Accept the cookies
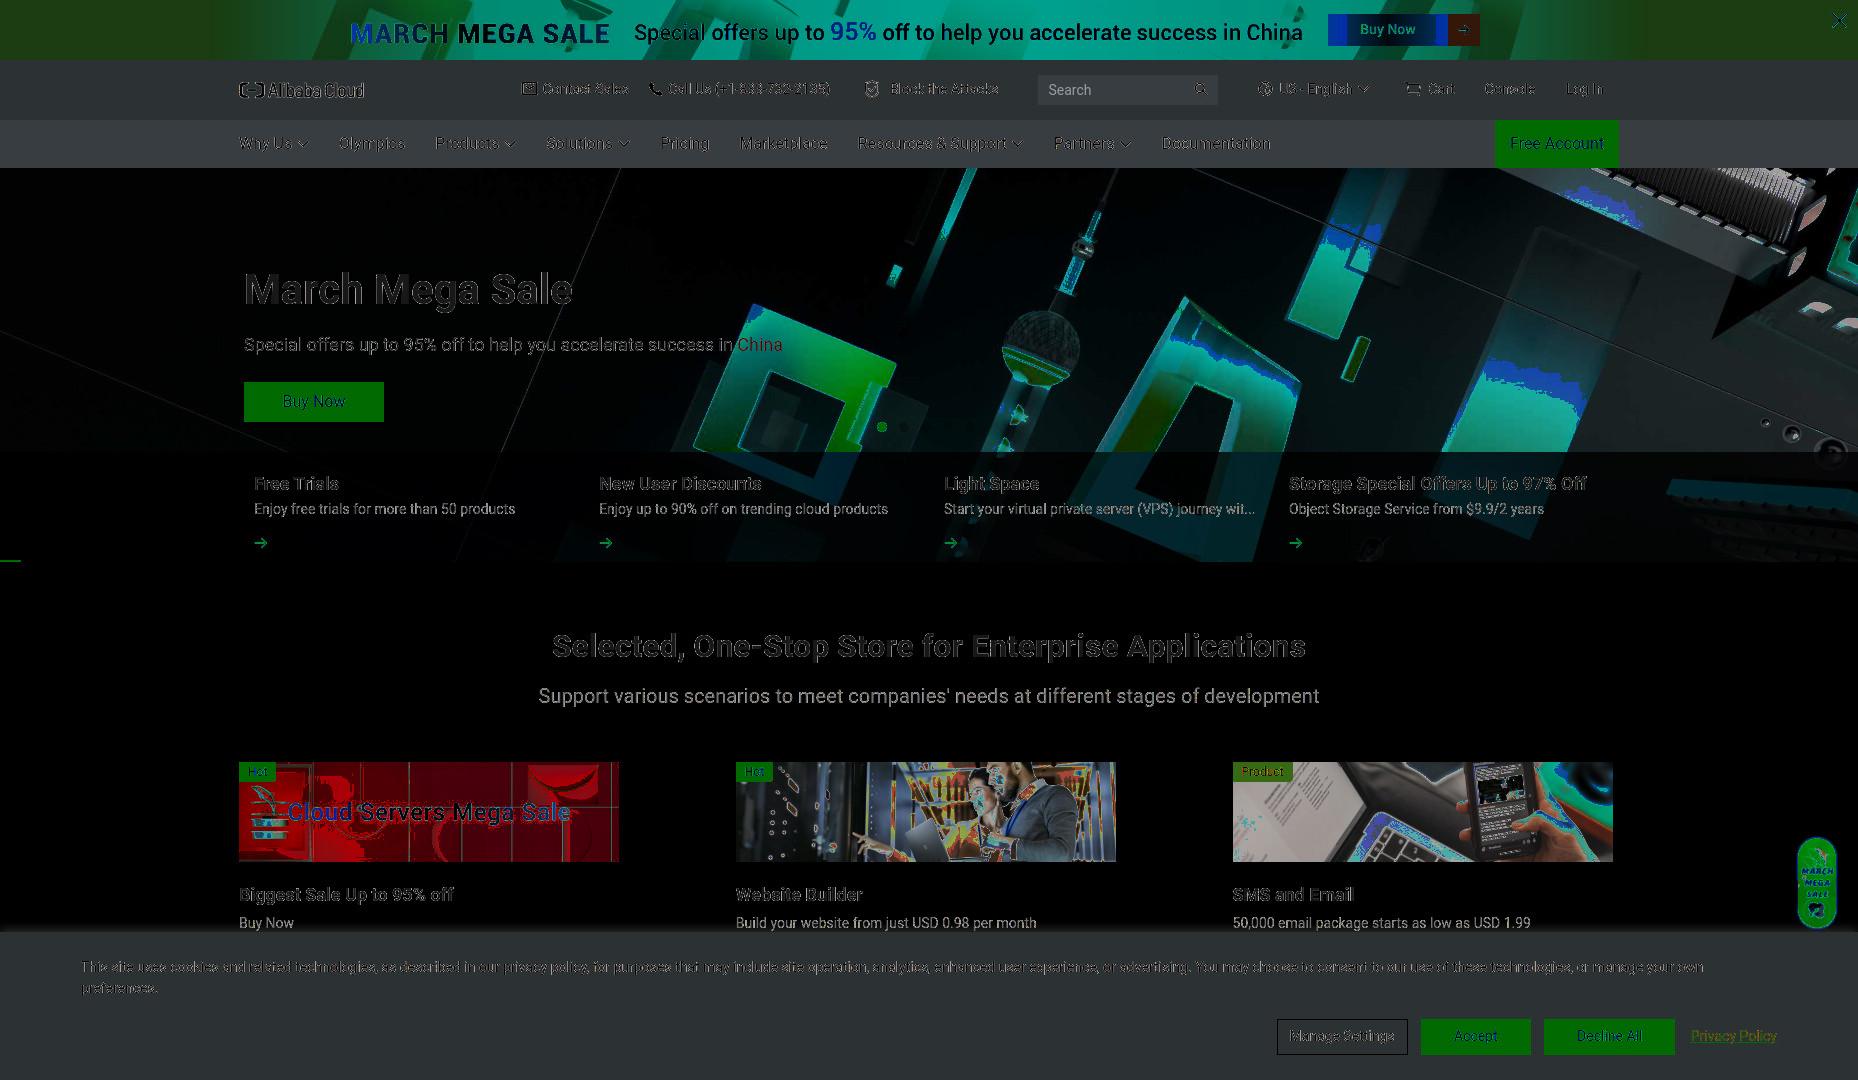Screen dimensions: 1858x1080 [x=1476, y=1036]
